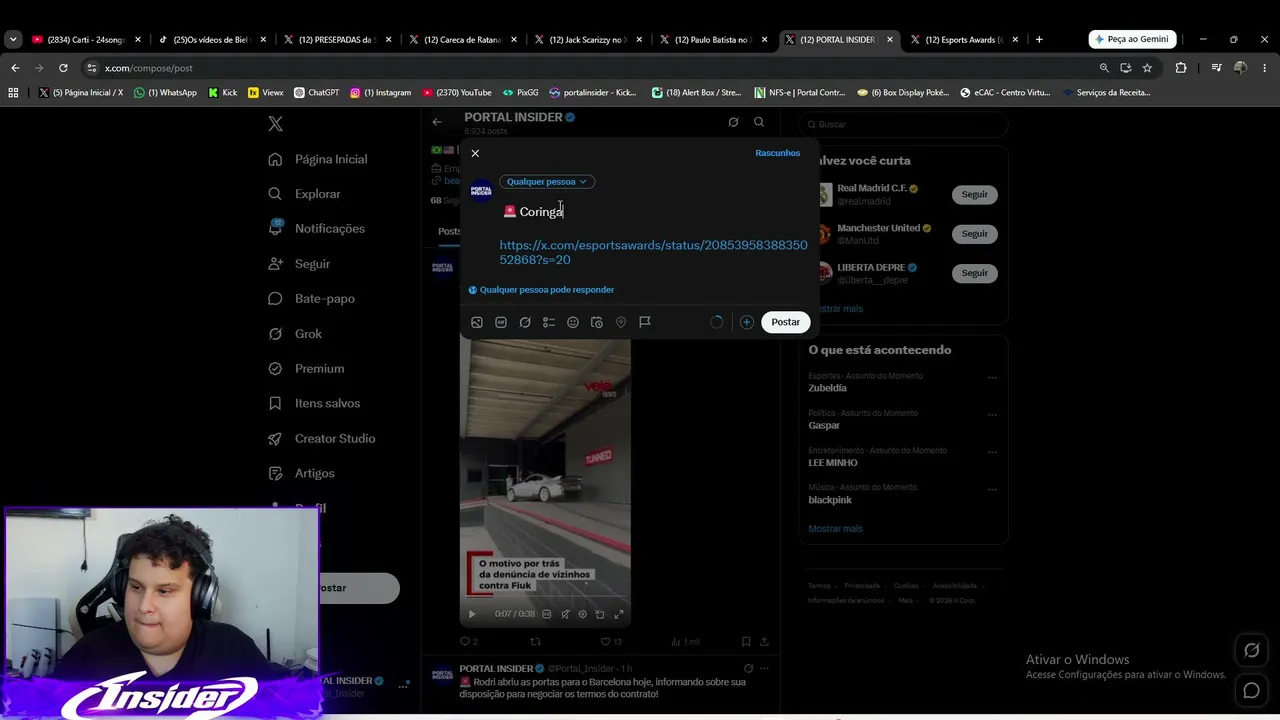Share the Fiuk video post
The image size is (1280, 720).
pos(764,642)
